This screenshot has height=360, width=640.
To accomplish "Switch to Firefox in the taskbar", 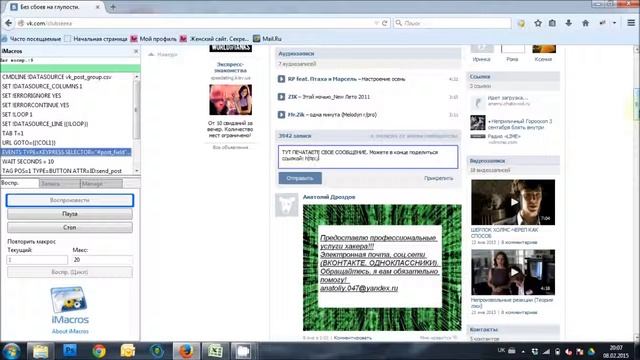I will tap(186, 351).
